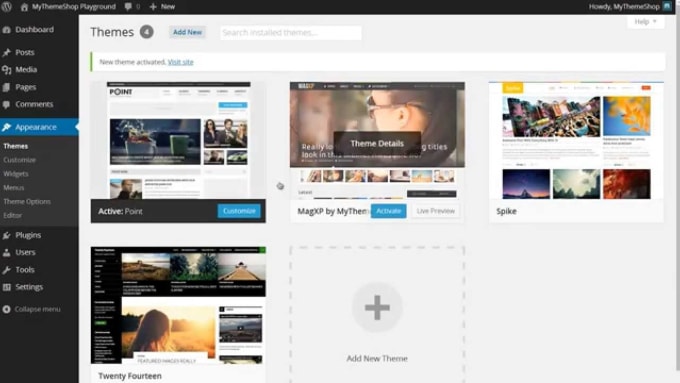Viewport: 680px width, 383px height.
Task: Open the Widgets submenu item
Action: pyautogui.click(x=16, y=174)
